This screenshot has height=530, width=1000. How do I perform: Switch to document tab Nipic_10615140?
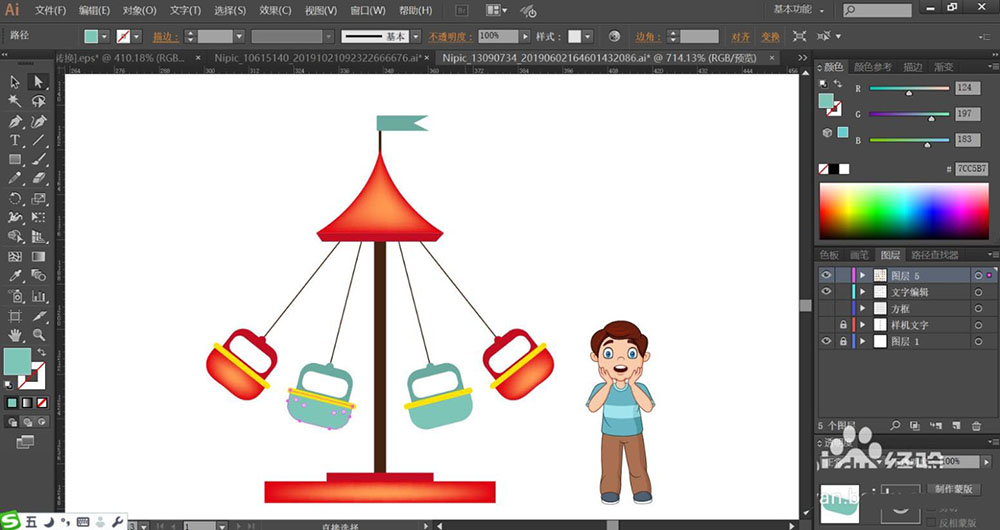point(318,57)
